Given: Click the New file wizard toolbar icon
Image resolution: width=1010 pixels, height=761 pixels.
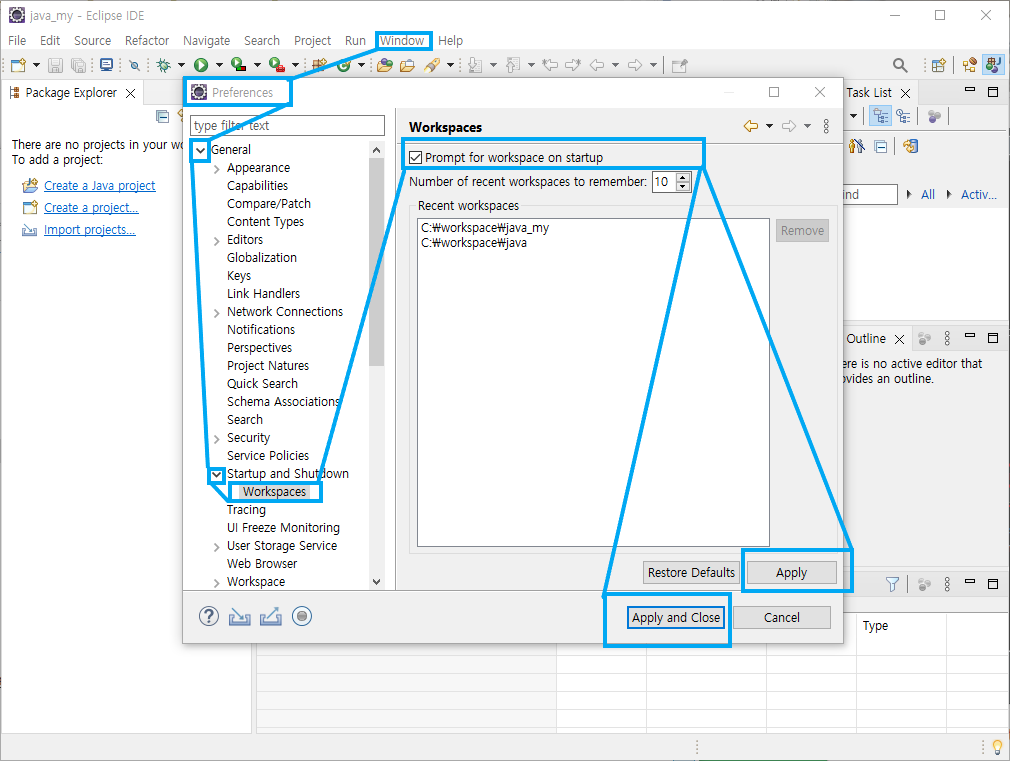Looking at the screenshot, I should point(18,65).
